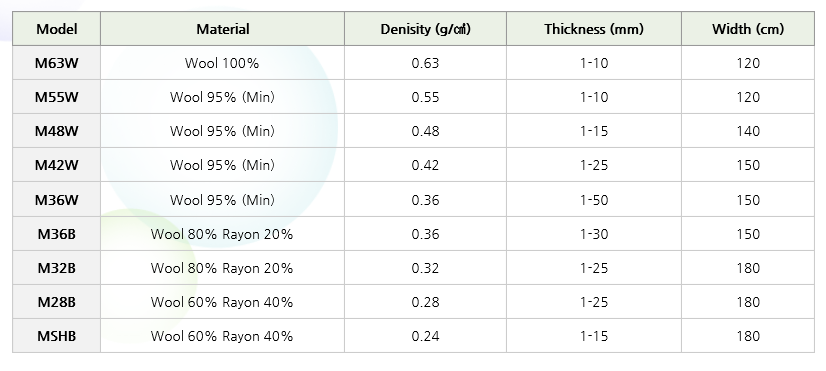Click the Denisity (g/㎤) column header
Screen dimensions: 826x371
pos(425,29)
